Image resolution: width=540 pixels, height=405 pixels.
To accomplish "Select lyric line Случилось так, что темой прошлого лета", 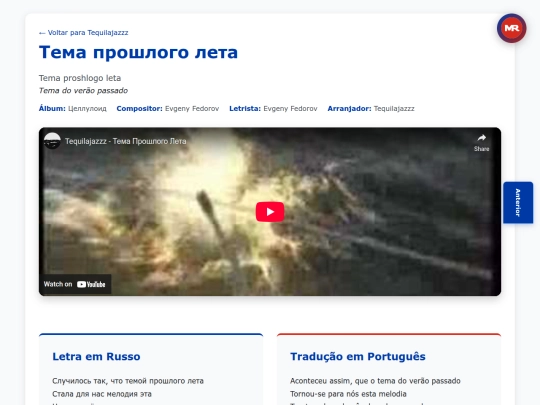I will pyautogui.click(x=128, y=381).
